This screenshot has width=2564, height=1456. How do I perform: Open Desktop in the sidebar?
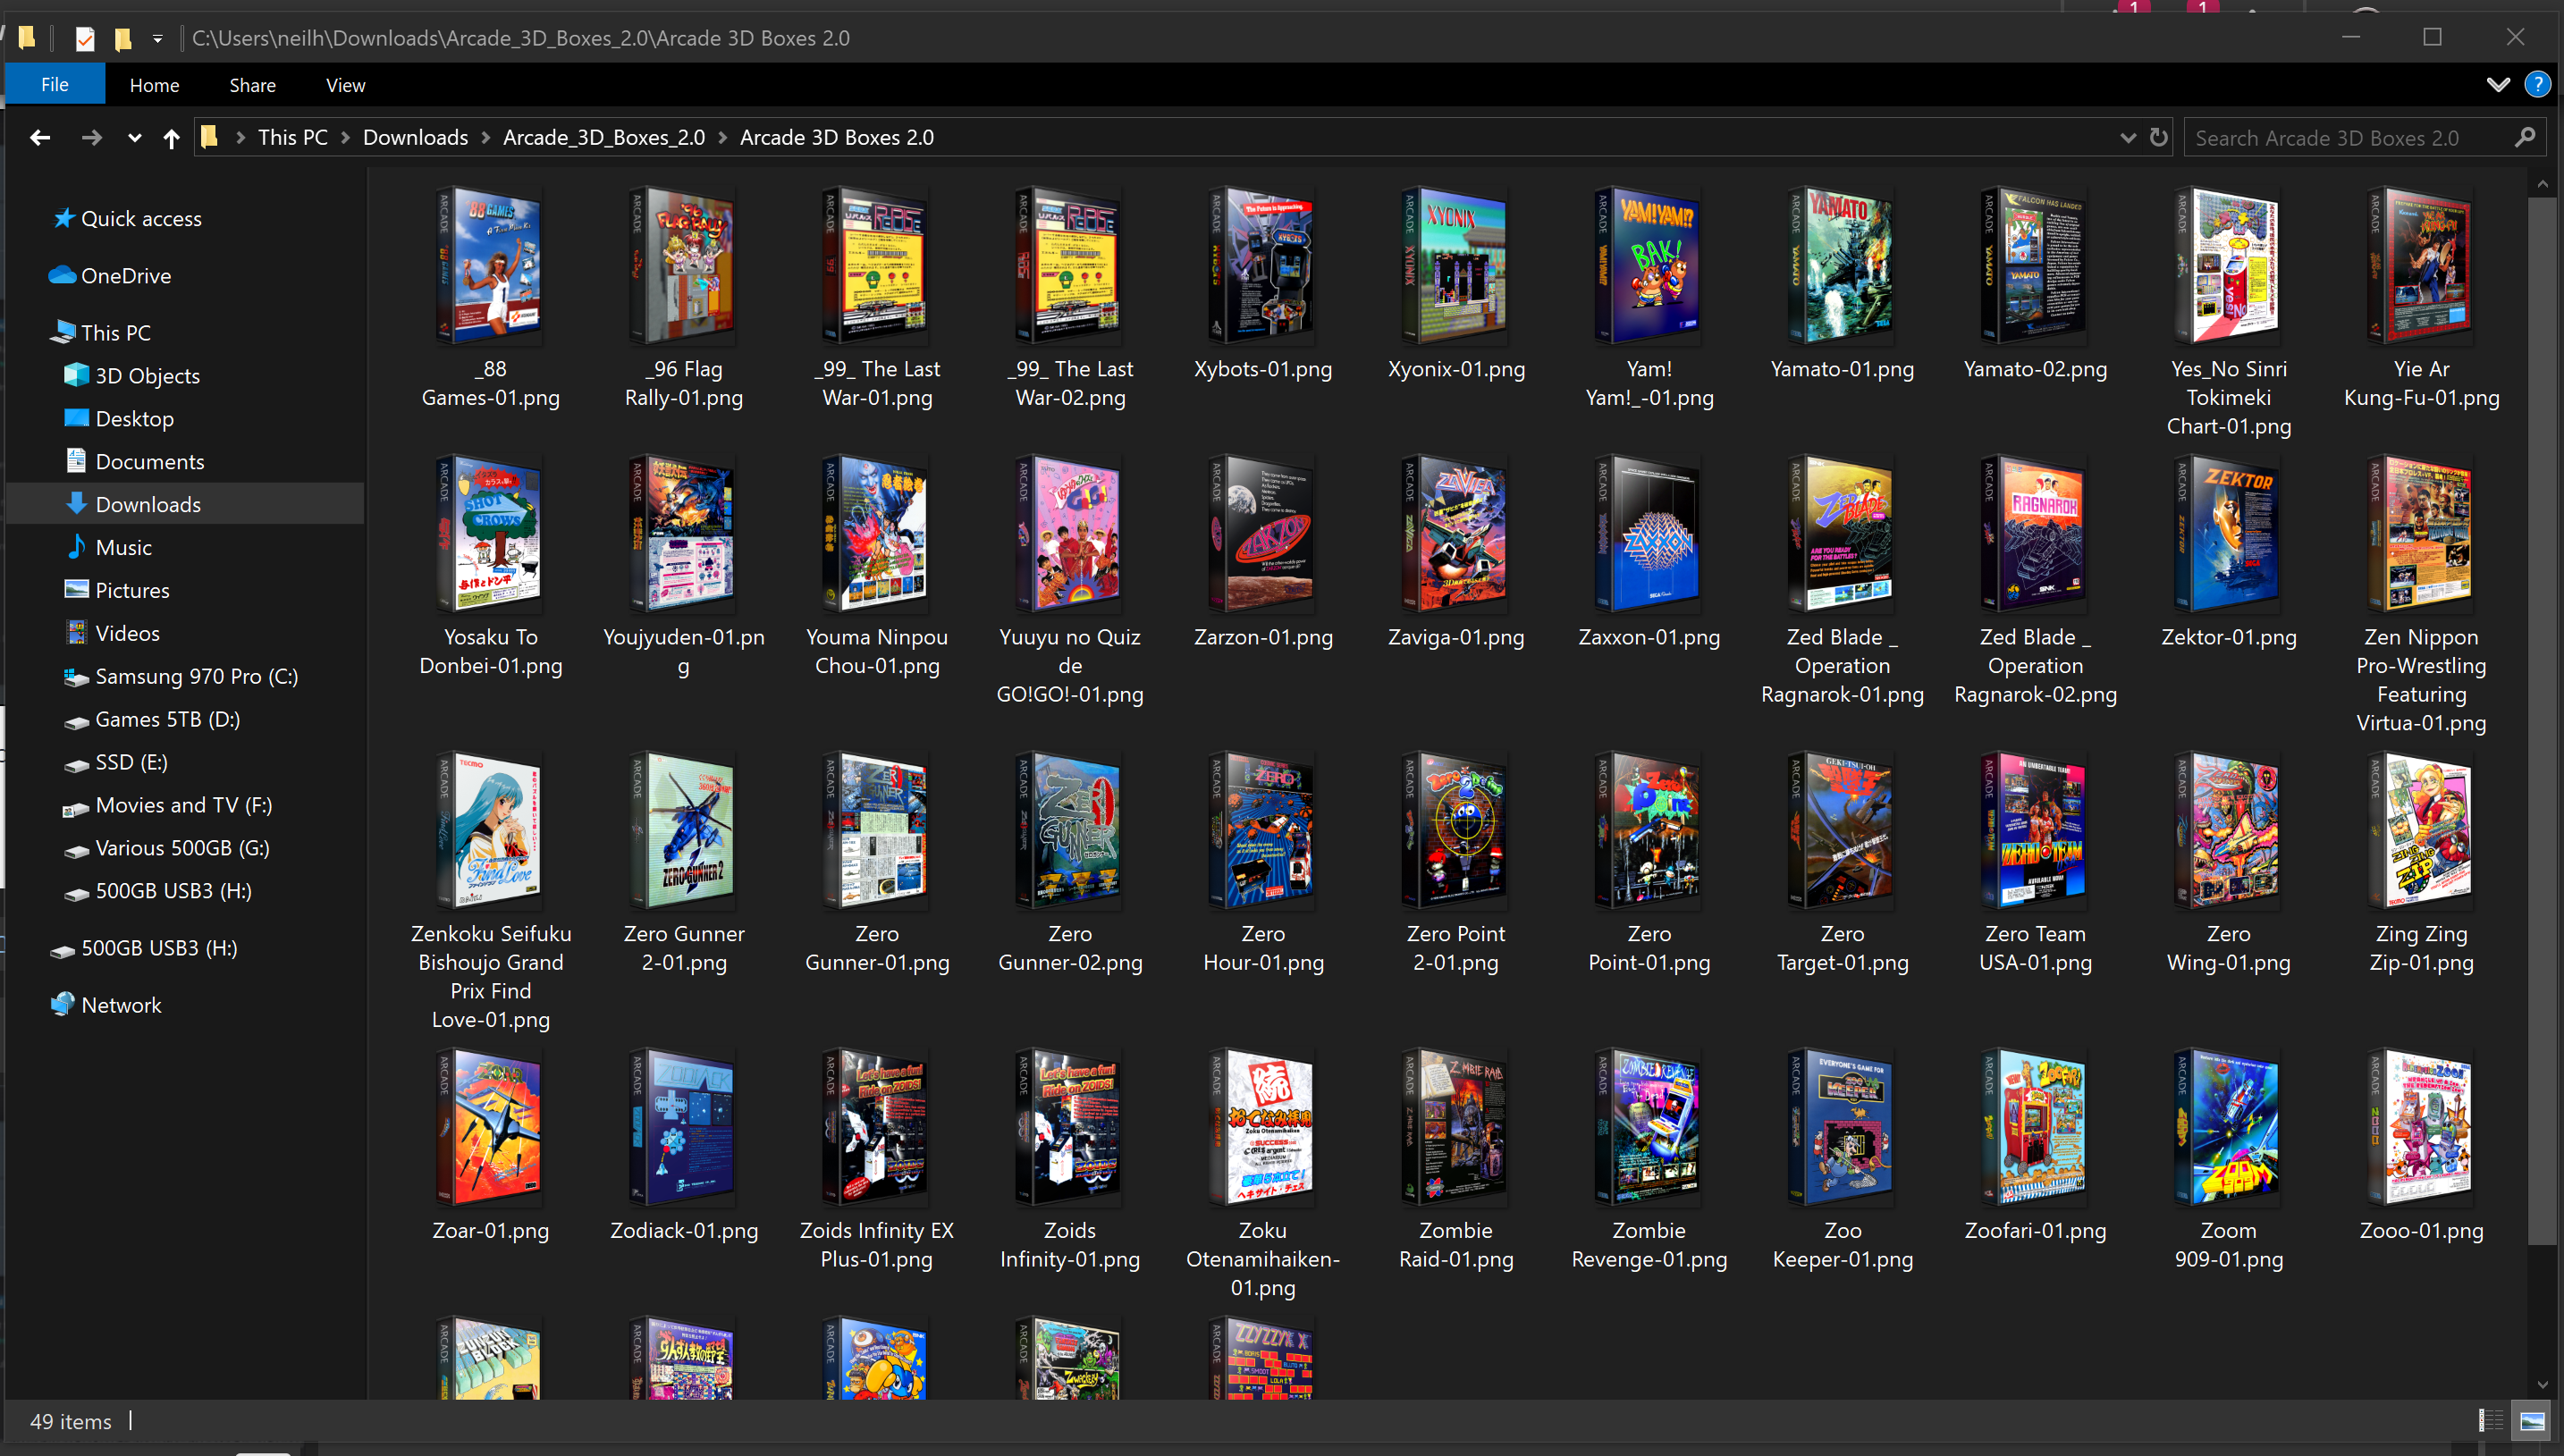[119, 418]
